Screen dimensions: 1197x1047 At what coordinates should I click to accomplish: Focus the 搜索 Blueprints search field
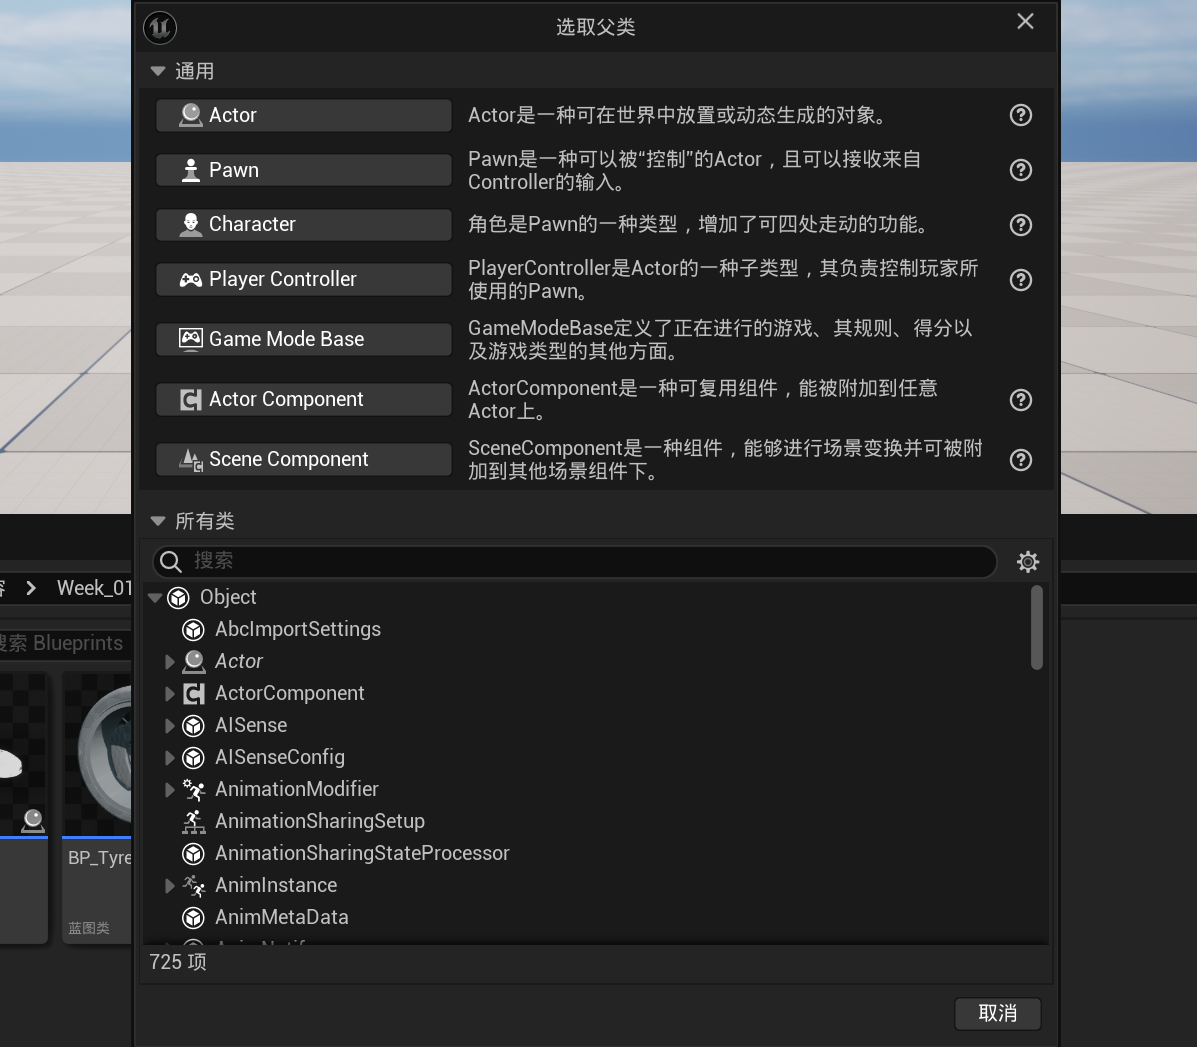click(x=66, y=643)
